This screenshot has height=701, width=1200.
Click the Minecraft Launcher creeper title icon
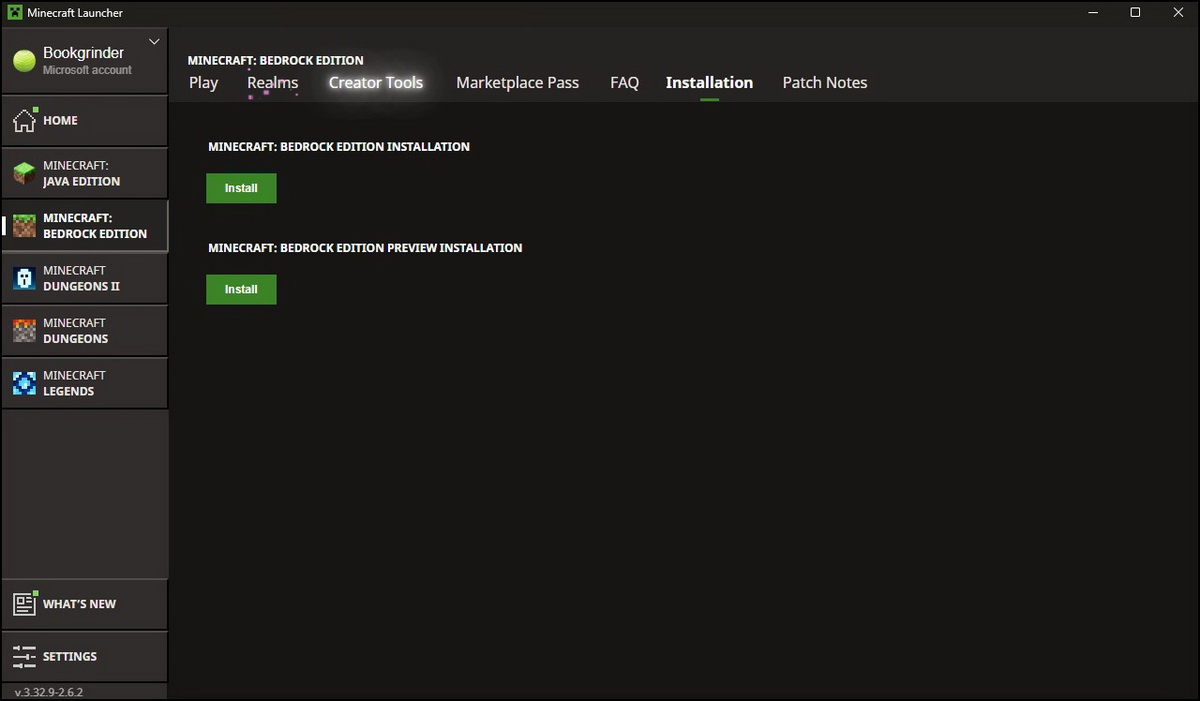(x=15, y=12)
